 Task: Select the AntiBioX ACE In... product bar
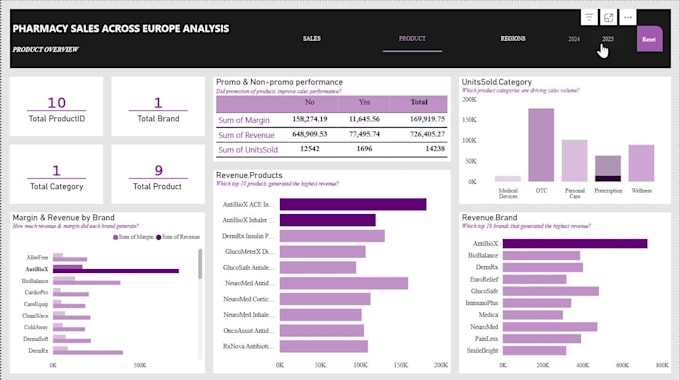353,204
